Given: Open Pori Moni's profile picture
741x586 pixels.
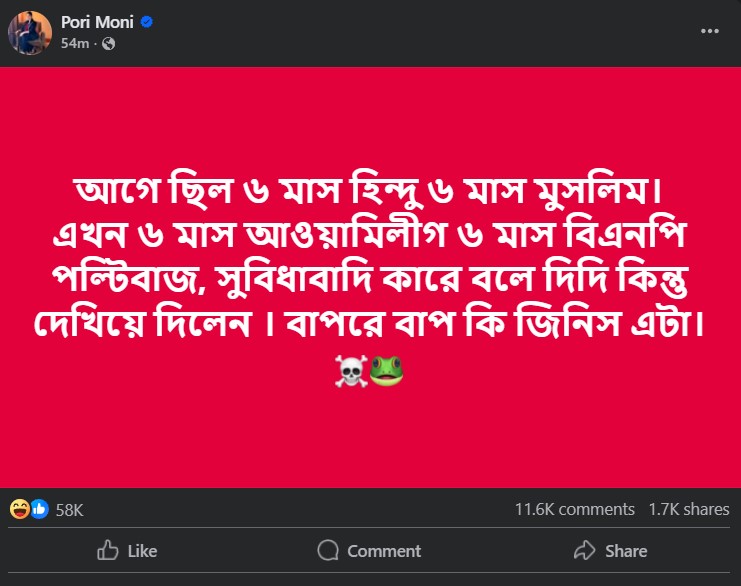Looking at the screenshot, I should [x=30, y=33].
